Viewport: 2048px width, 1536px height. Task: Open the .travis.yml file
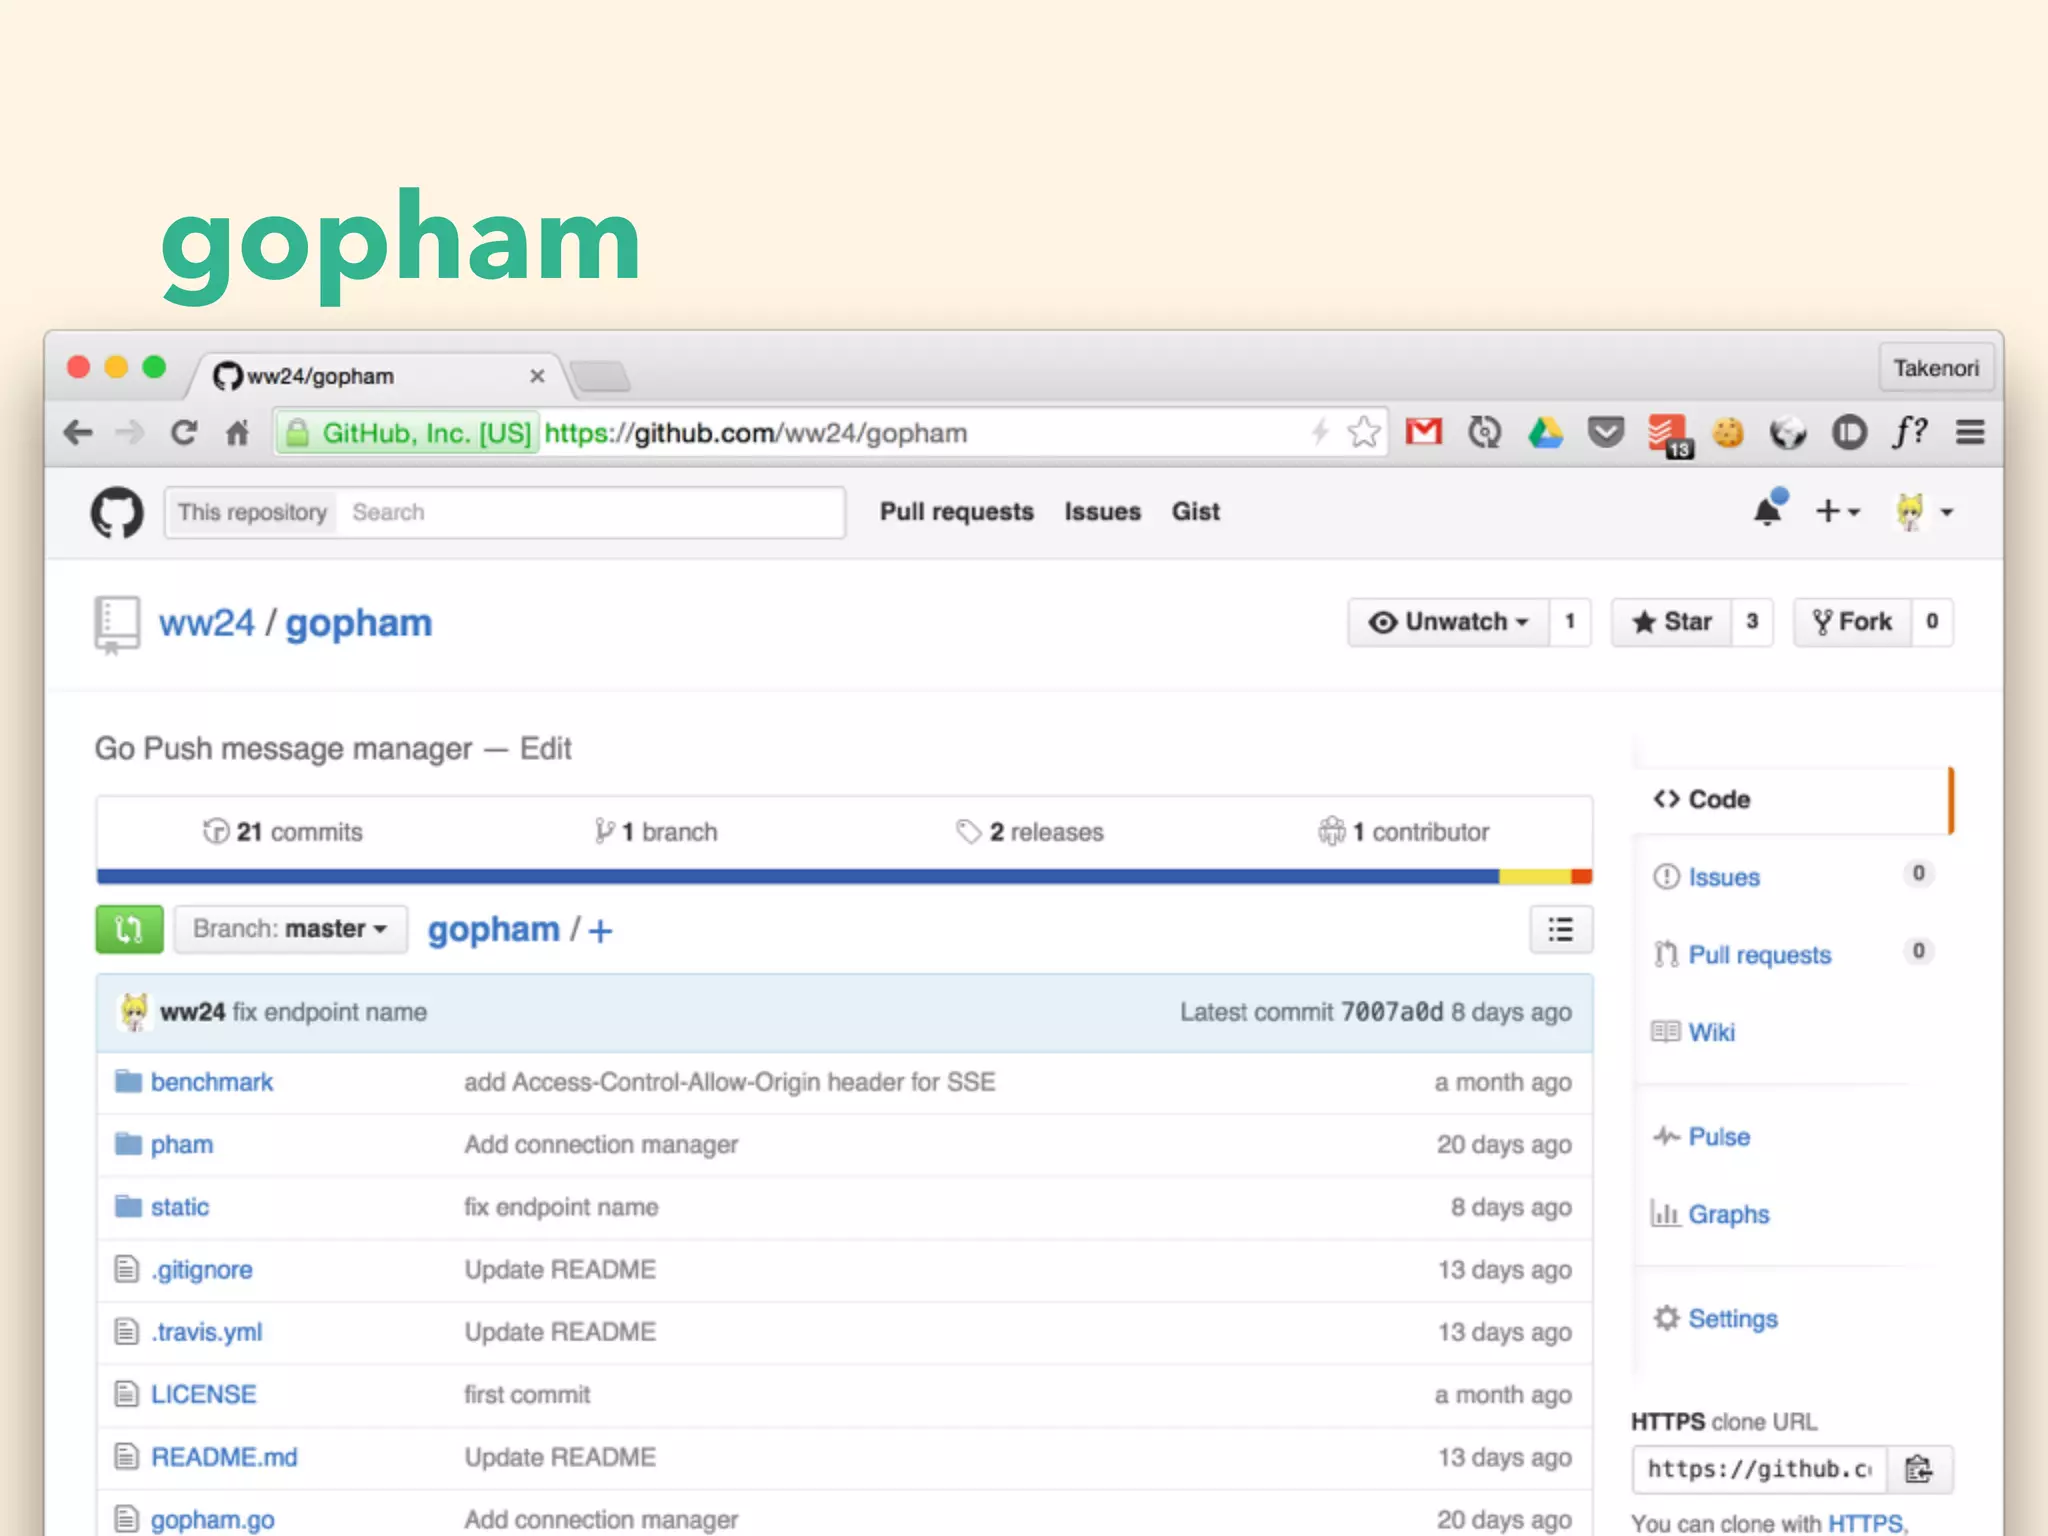pos(206,1332)
